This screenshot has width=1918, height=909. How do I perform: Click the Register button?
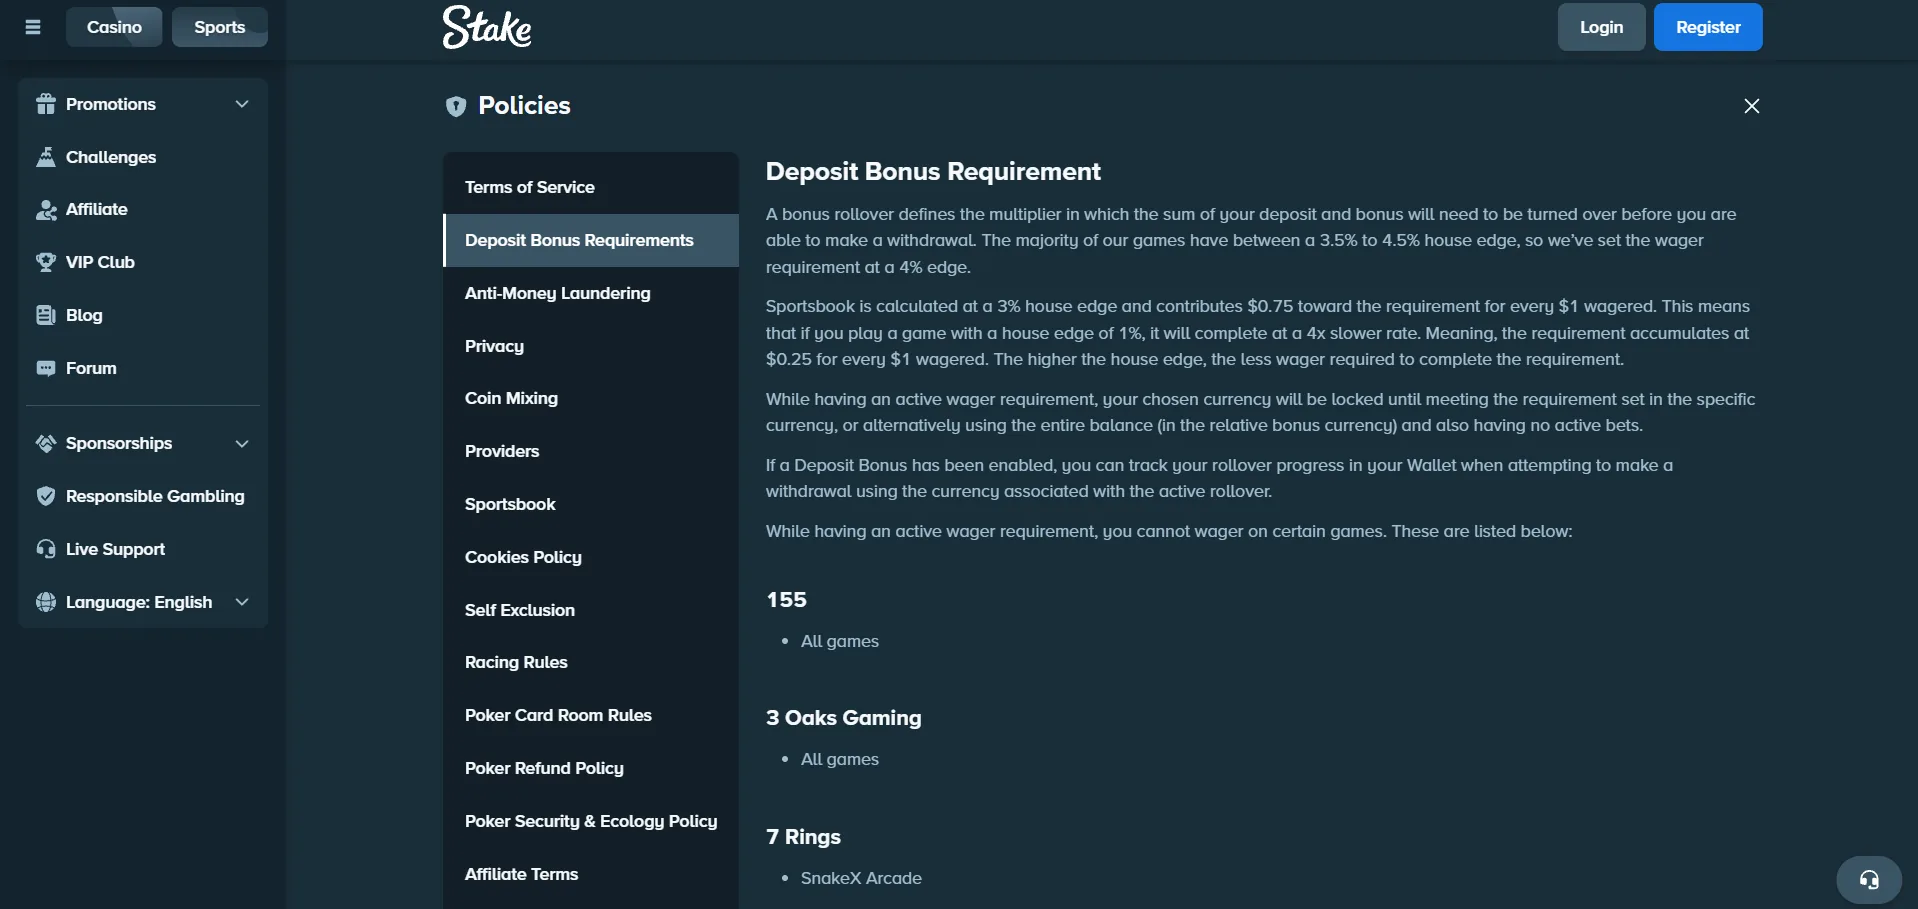1708,27
